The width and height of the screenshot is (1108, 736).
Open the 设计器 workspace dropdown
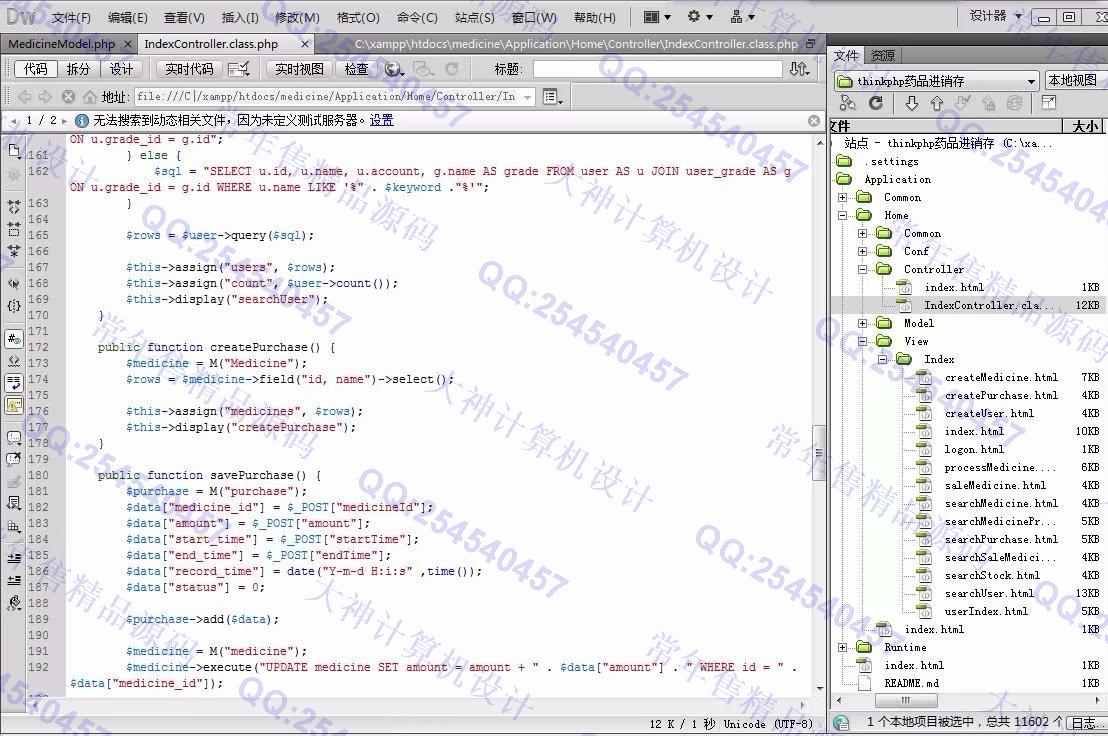(996, 16)
